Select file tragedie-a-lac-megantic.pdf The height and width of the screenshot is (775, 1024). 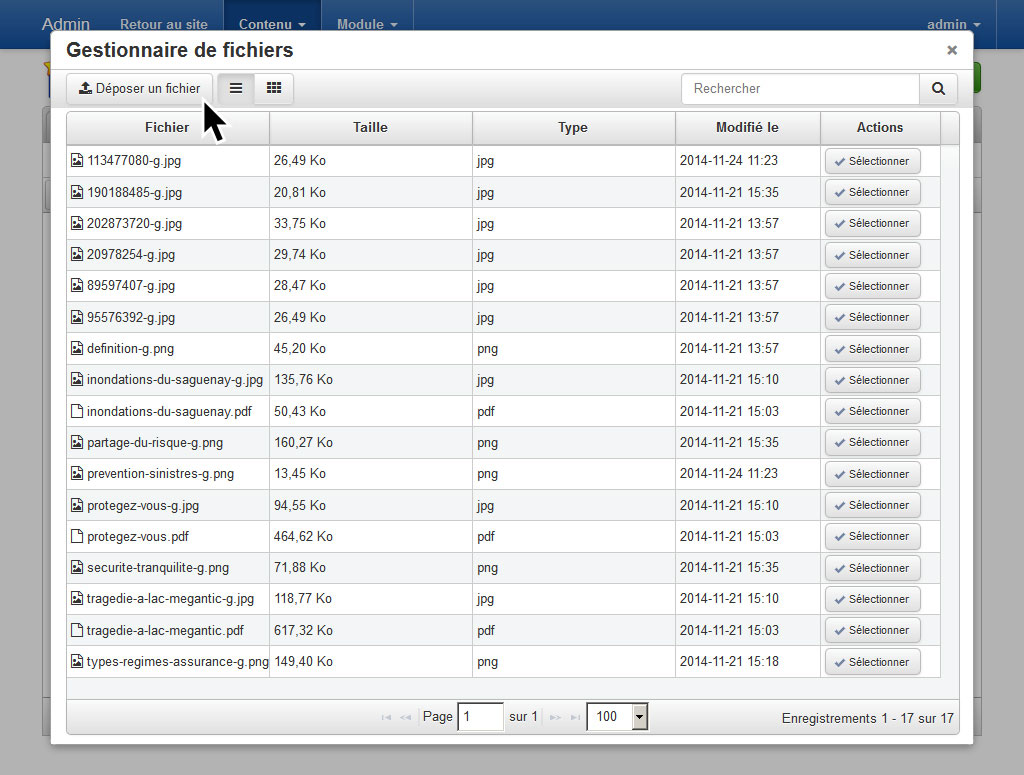872,630
